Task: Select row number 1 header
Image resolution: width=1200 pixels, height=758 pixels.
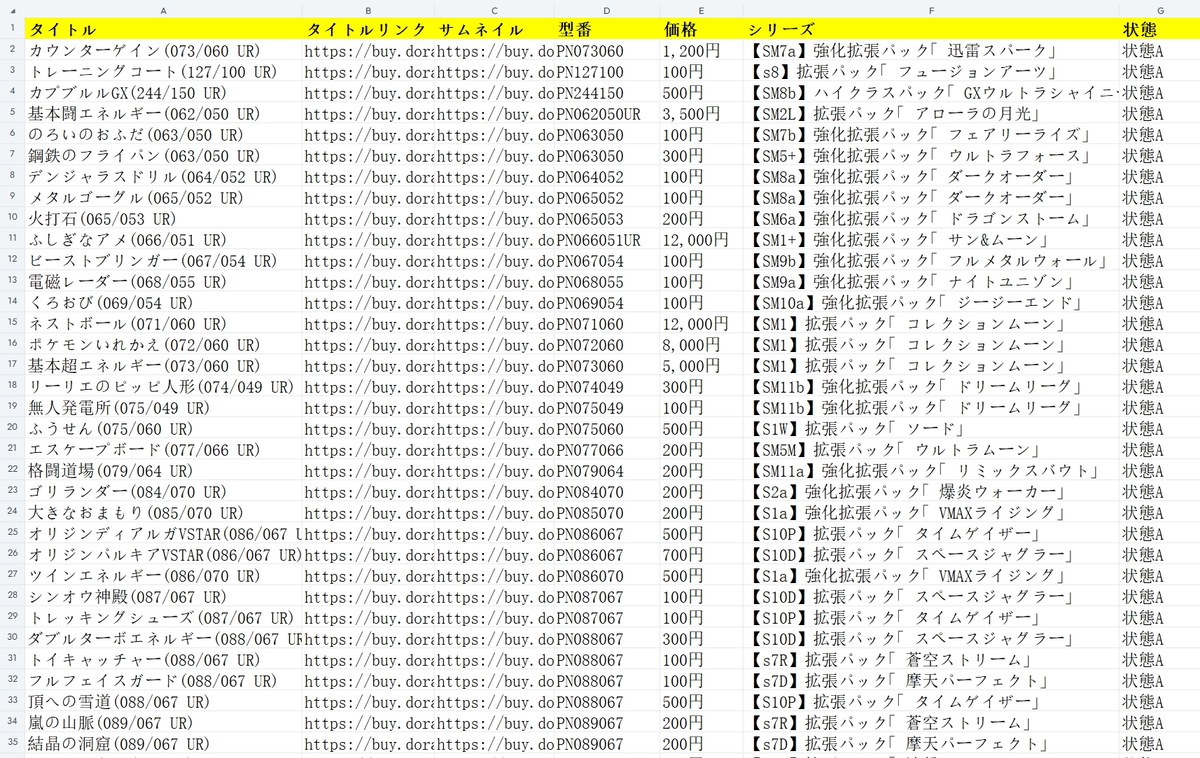Action: click(x=12, y=28)
